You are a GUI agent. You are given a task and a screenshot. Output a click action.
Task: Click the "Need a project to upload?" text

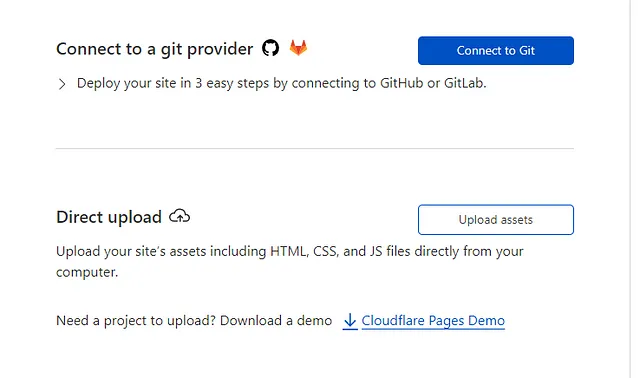click(x=136, y=321)
